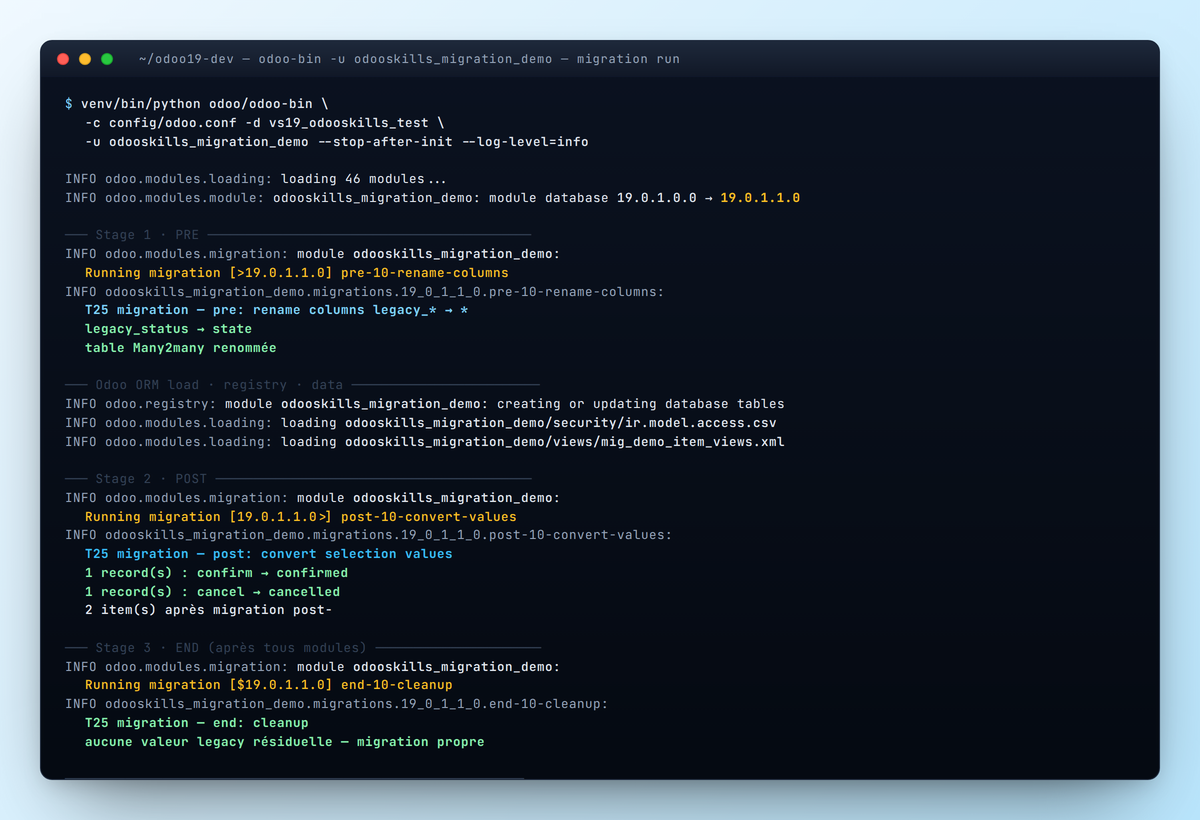Click the "$" shell prompt symbol
Screen dimensions: 1200x820
(x=69, y=104)
